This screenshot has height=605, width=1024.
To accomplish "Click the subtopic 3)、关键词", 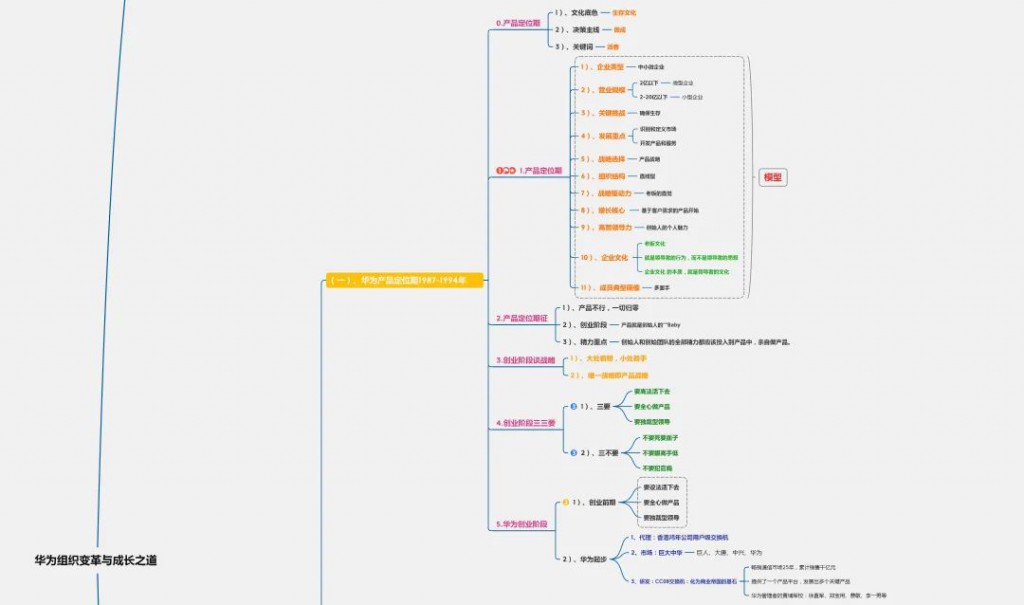I will pos(574,47).
